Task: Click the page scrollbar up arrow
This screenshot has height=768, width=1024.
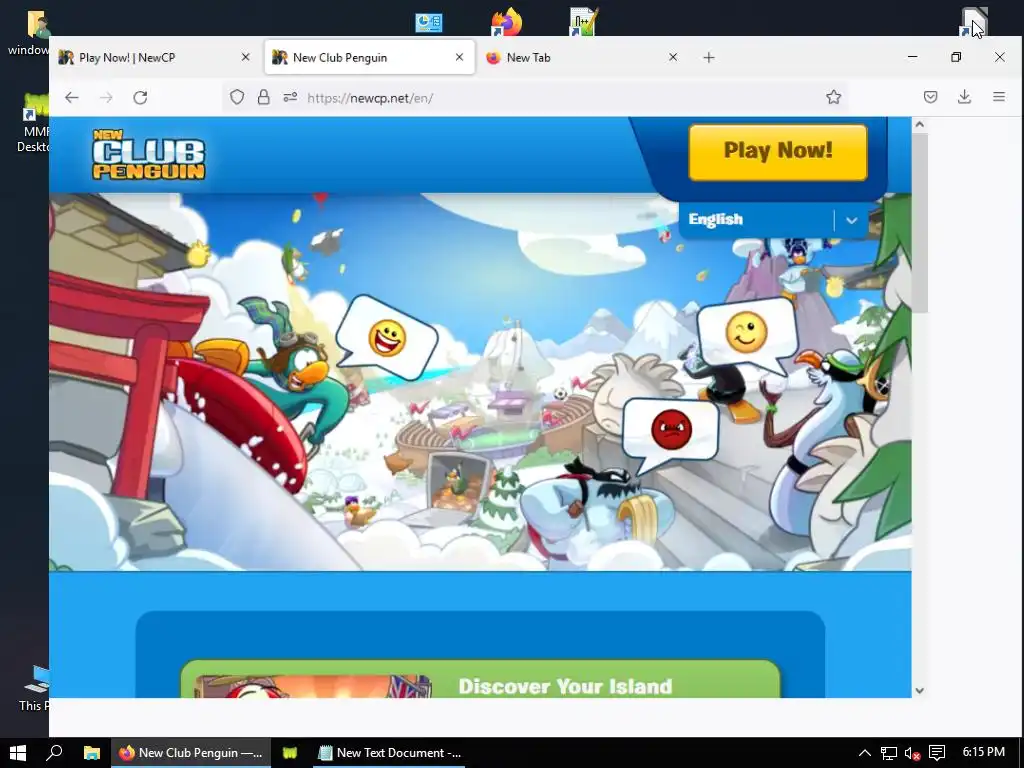Action: click(920, 125)
